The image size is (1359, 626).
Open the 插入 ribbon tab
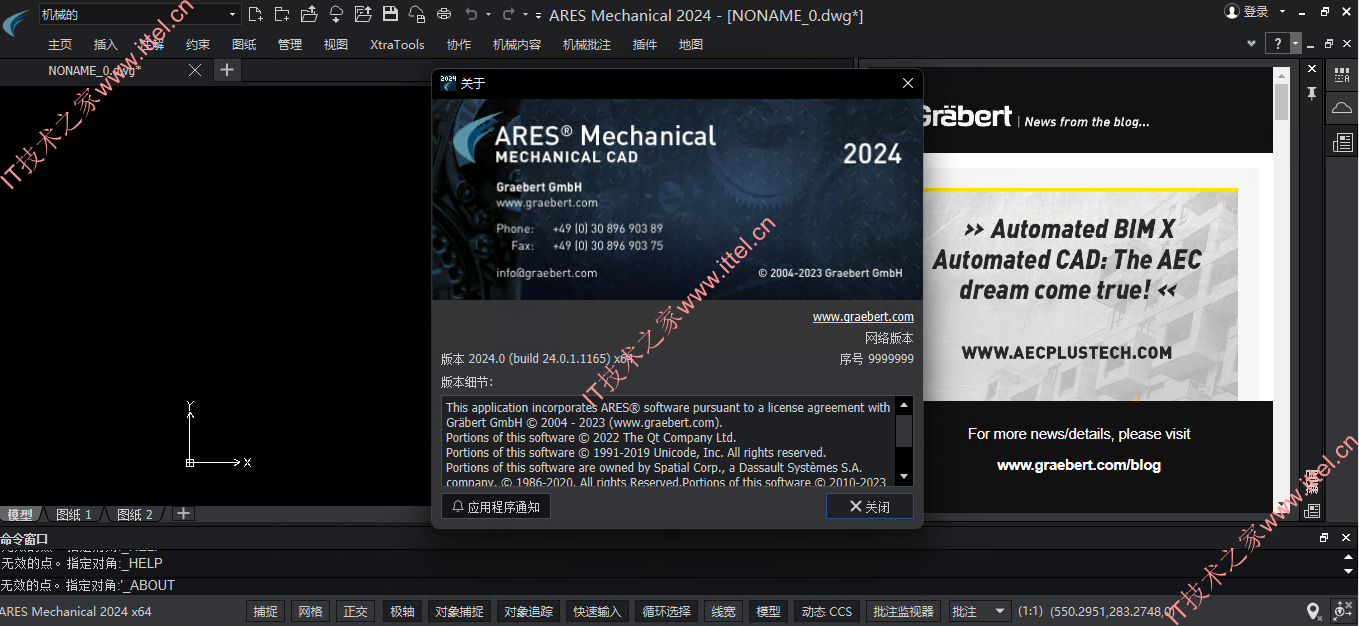click(105, 44)
